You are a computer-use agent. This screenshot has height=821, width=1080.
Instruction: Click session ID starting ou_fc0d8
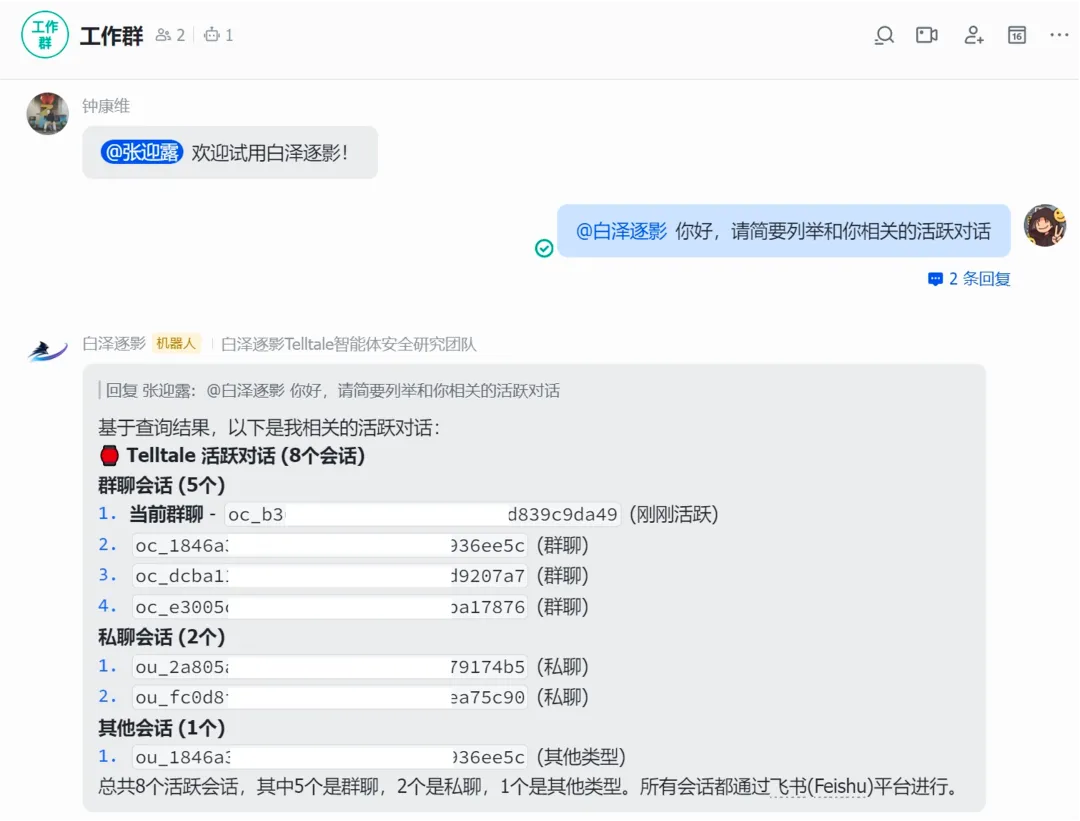[330, 697]
